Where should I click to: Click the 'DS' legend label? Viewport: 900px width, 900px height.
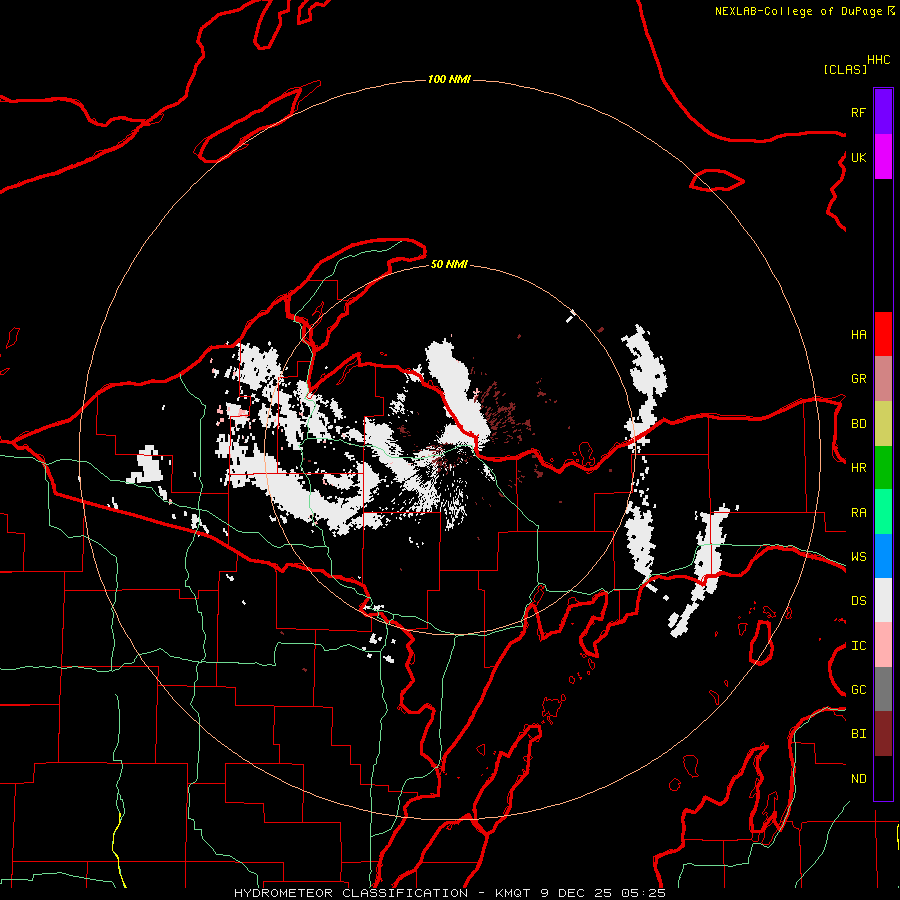pos(858,601)
